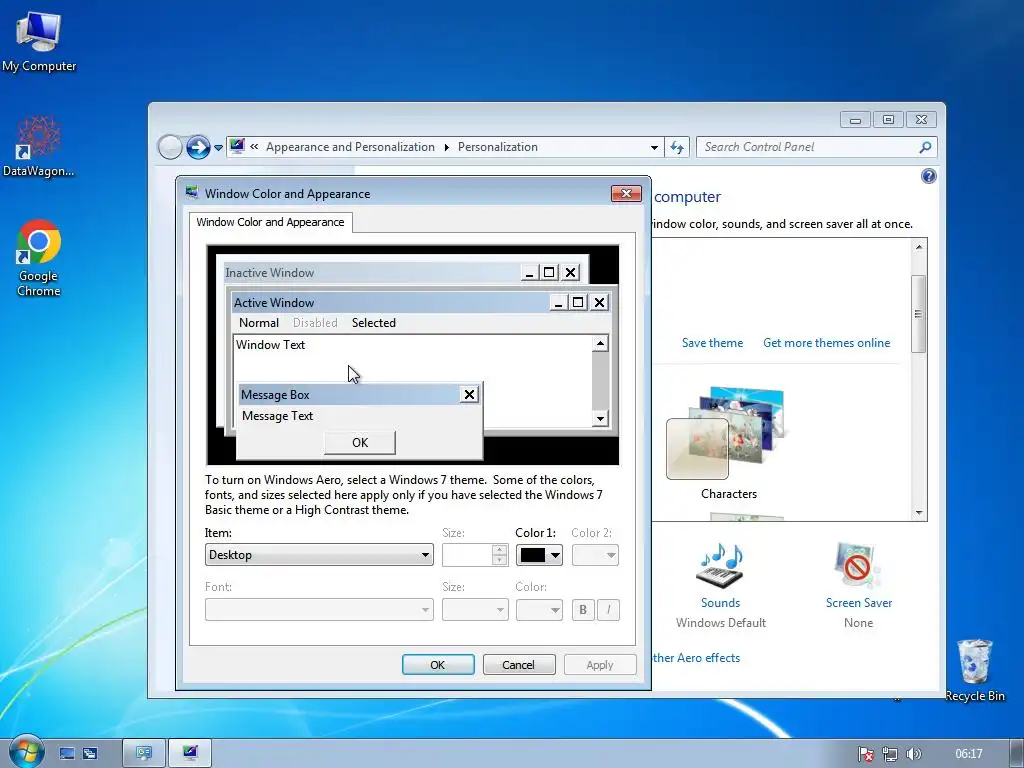The image size is (1024, 768).
Task: Open Control Panel help question mark
Action: 928,176
